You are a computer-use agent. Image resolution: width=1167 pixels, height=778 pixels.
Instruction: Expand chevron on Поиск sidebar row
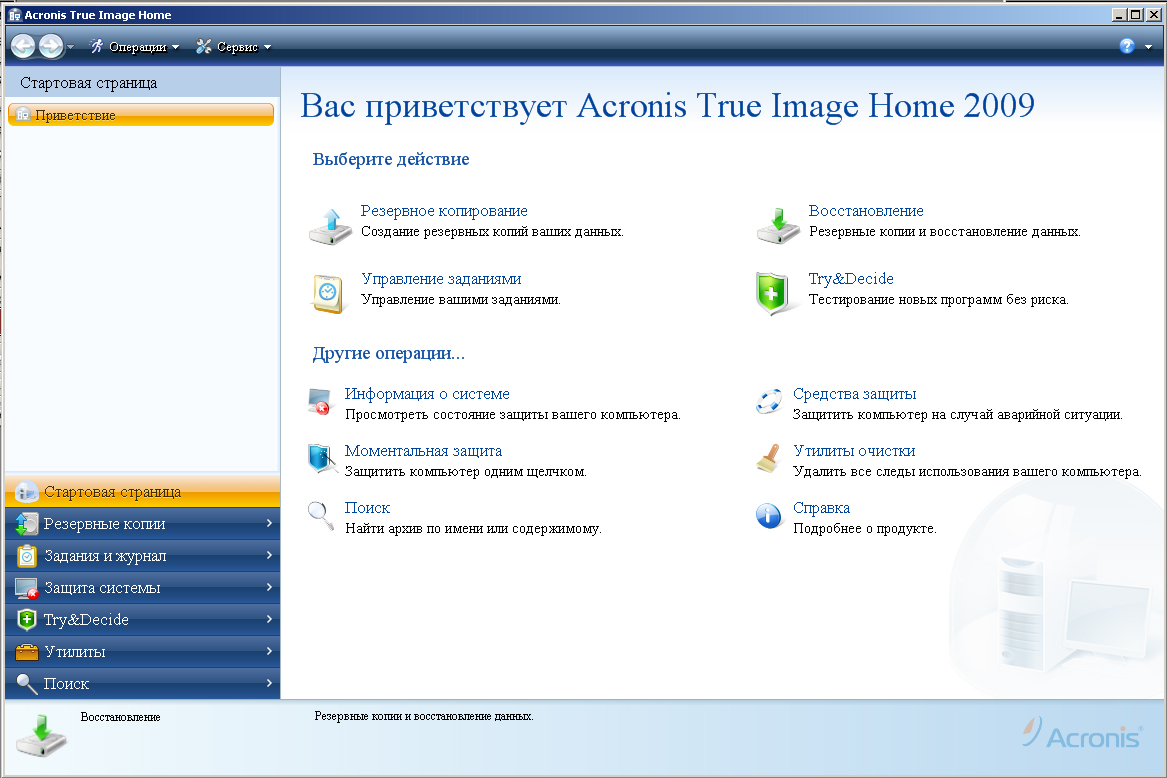269,683
